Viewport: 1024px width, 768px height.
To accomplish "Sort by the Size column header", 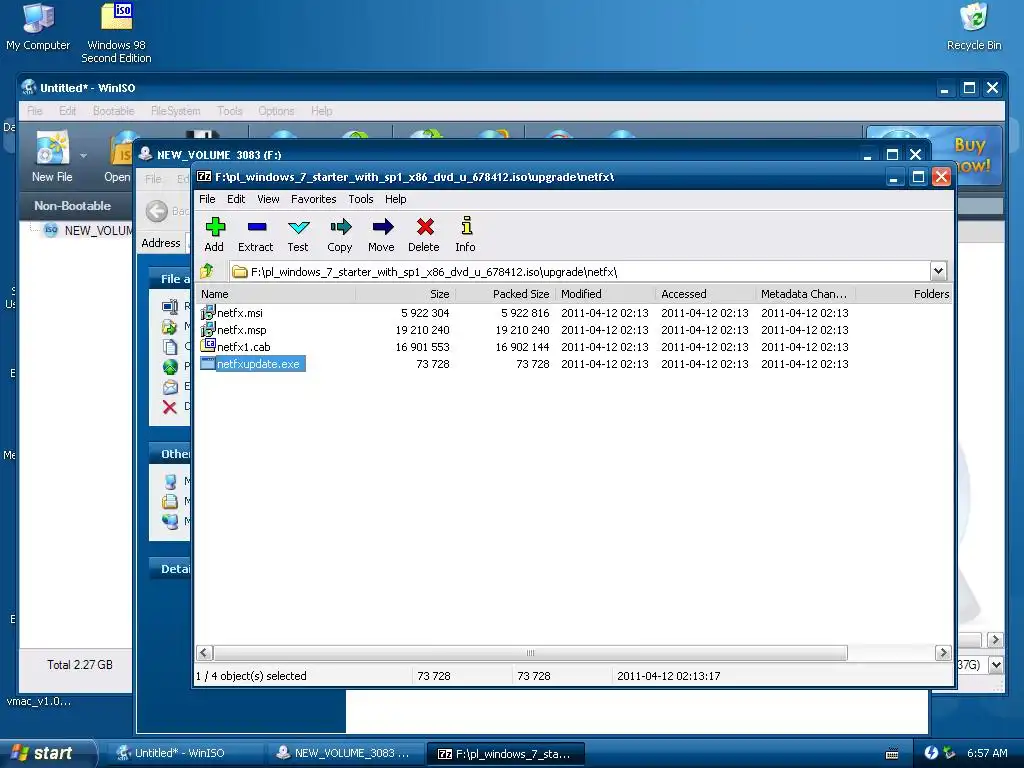I will (x=405, y=294).
